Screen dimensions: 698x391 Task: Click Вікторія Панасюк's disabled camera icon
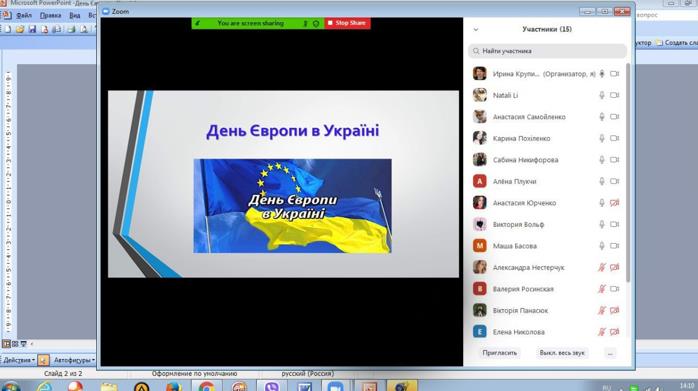pos(614,310)
